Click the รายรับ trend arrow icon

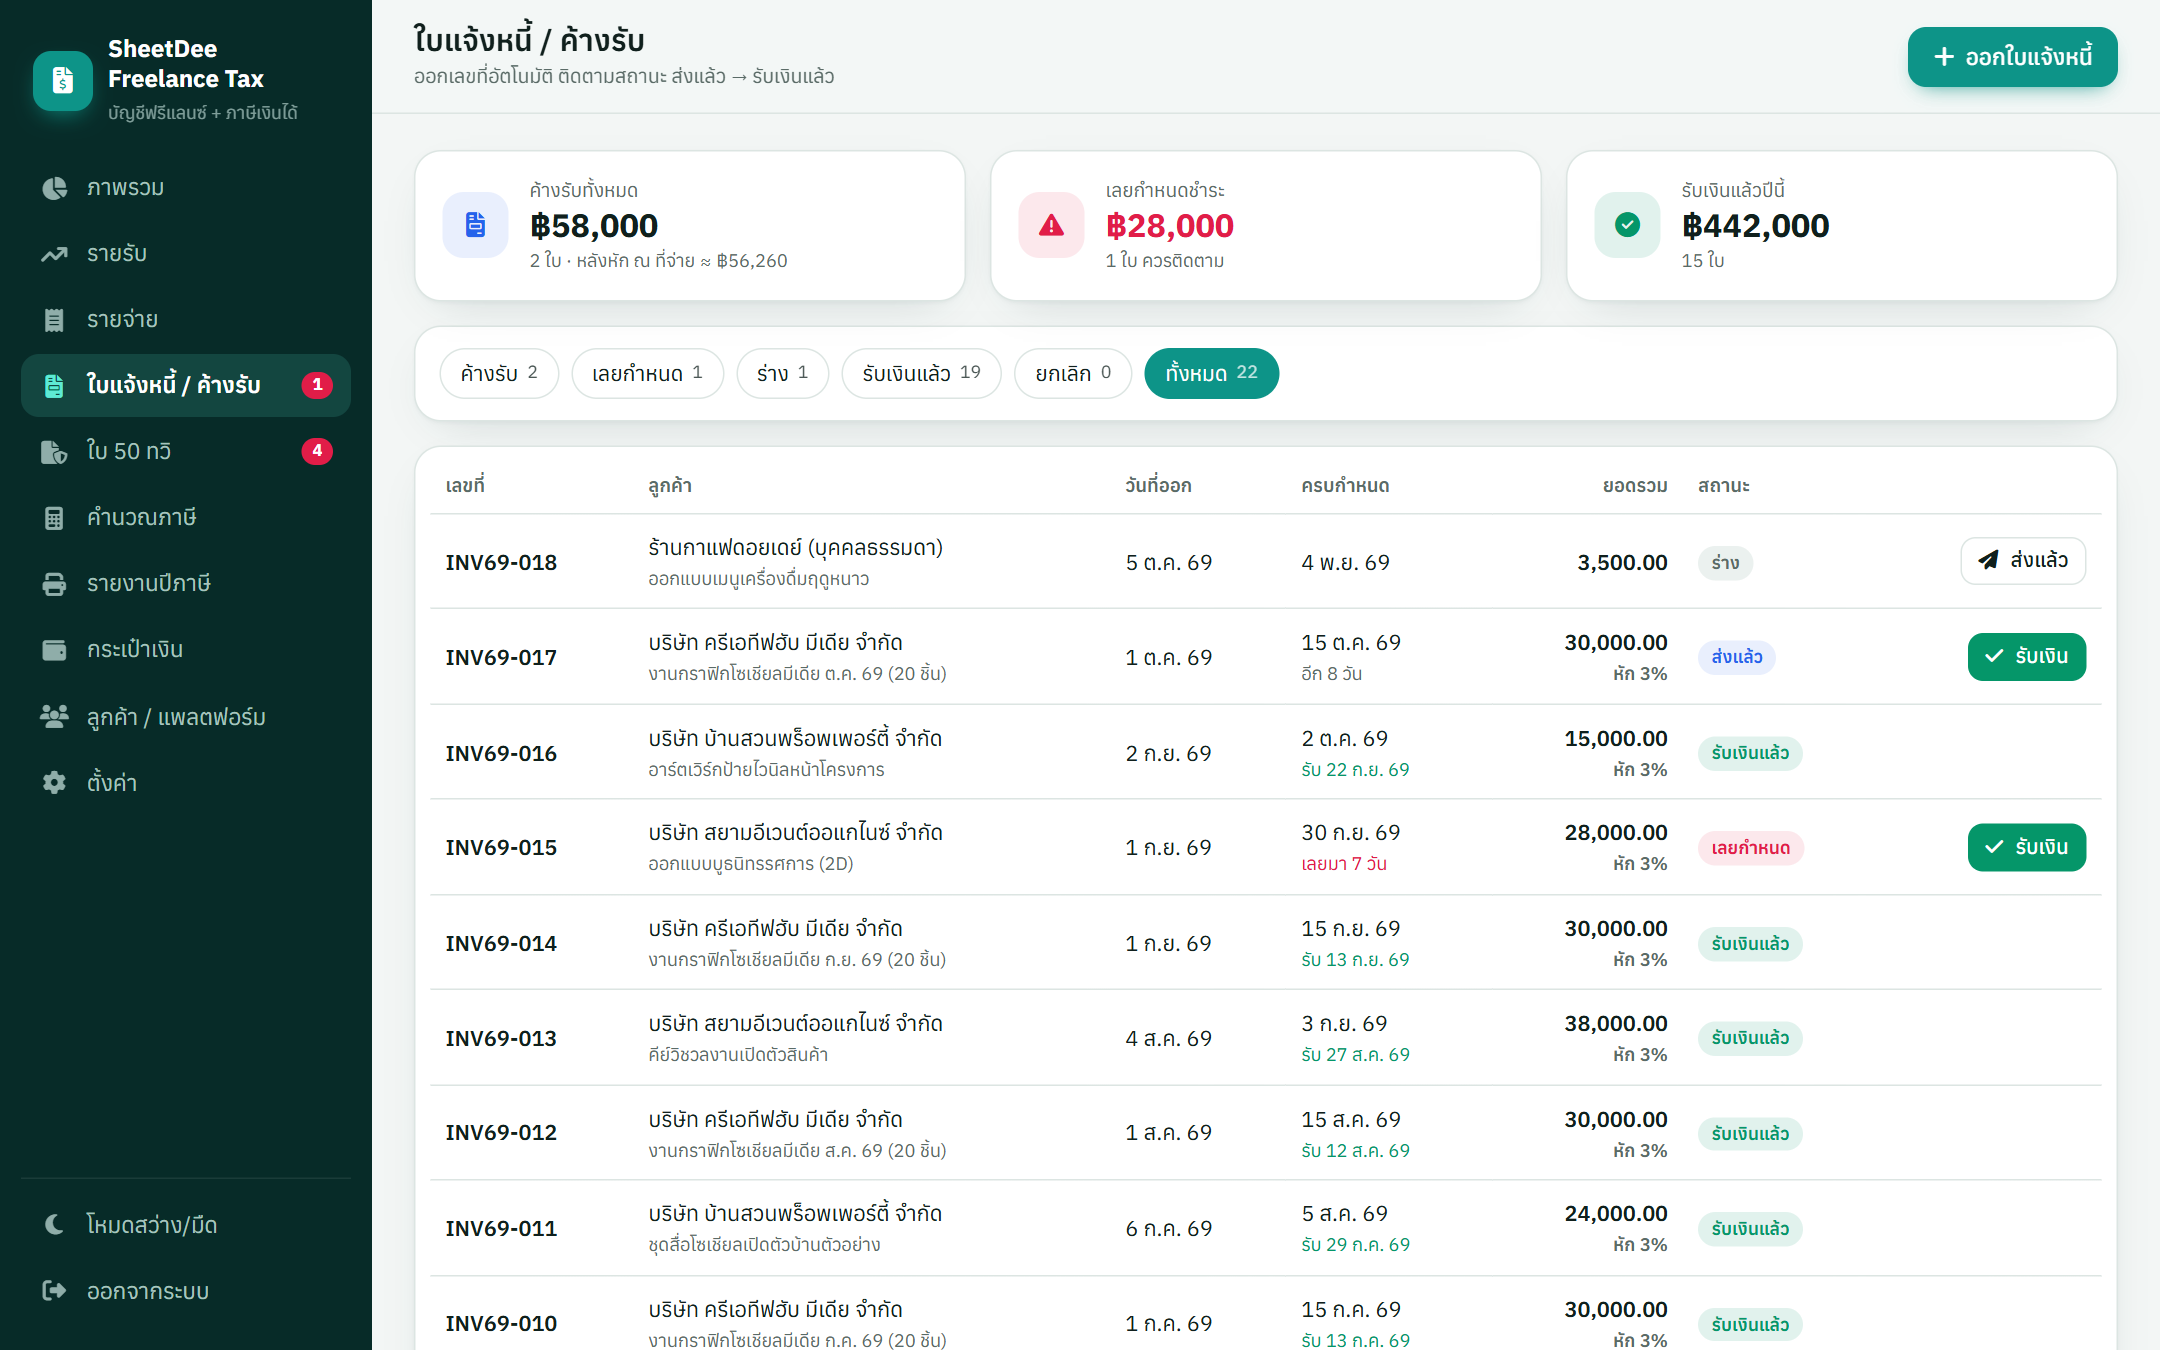(54, 254)
